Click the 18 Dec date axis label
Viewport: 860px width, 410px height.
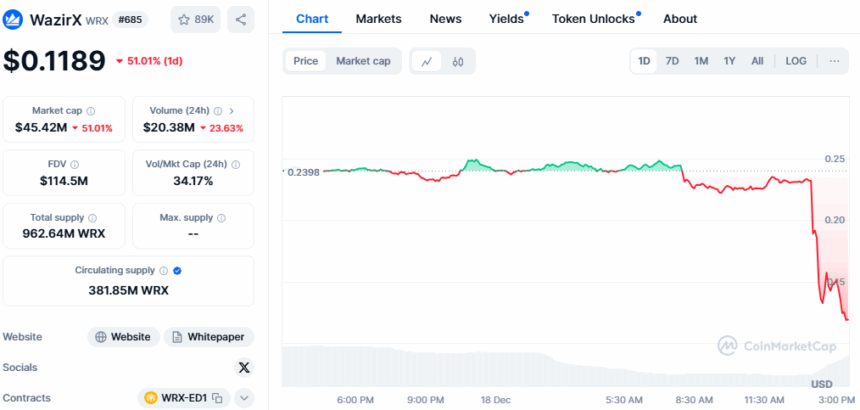495,400
